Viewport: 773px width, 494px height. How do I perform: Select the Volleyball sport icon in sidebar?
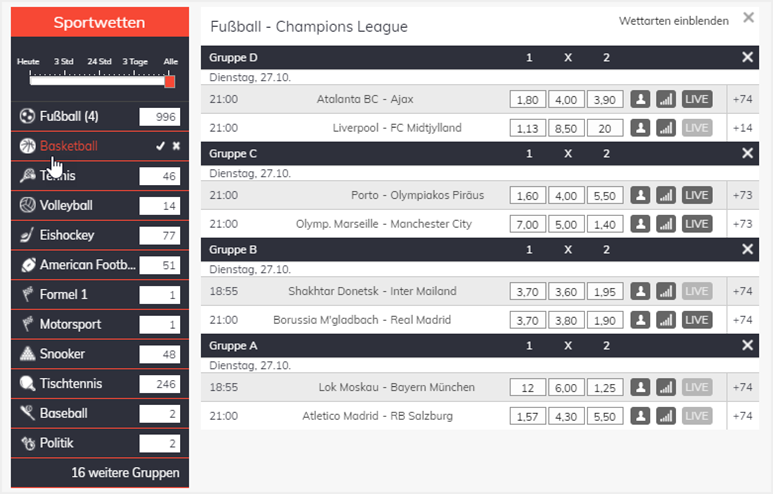27,205
